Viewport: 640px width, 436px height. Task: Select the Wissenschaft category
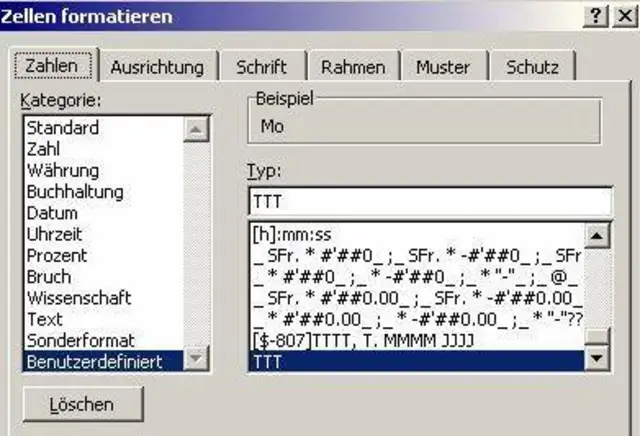(103, 298)
